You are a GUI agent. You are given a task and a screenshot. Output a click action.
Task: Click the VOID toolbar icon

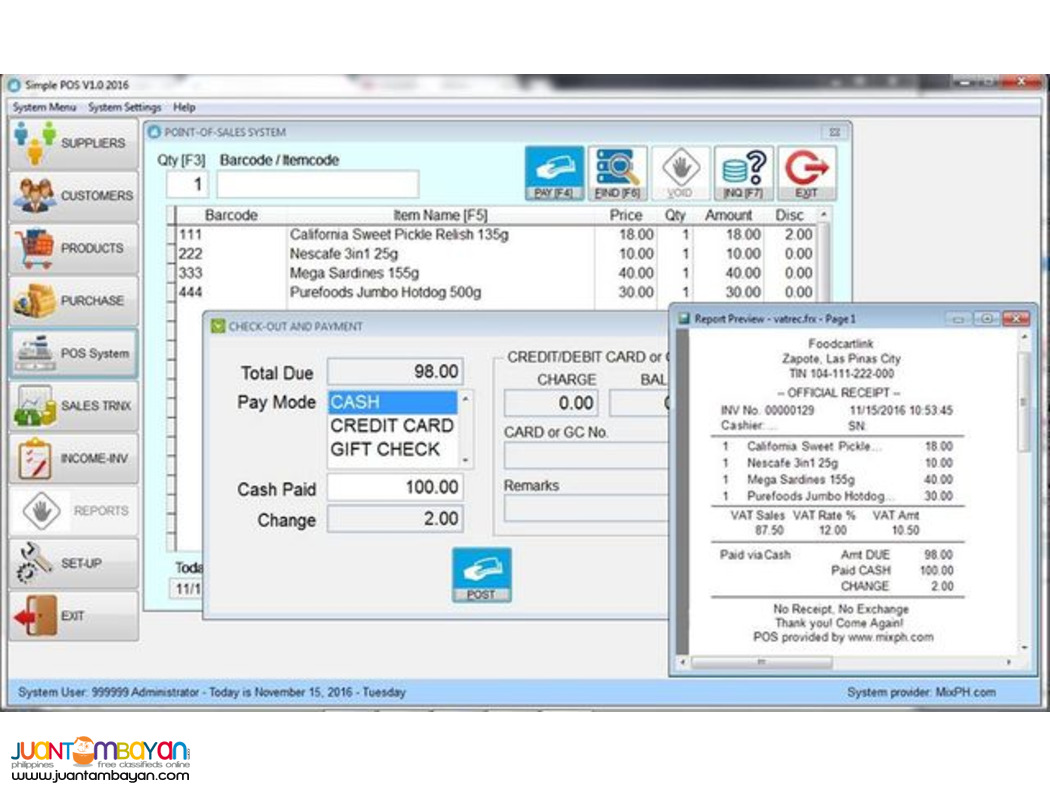click(680, 173)
